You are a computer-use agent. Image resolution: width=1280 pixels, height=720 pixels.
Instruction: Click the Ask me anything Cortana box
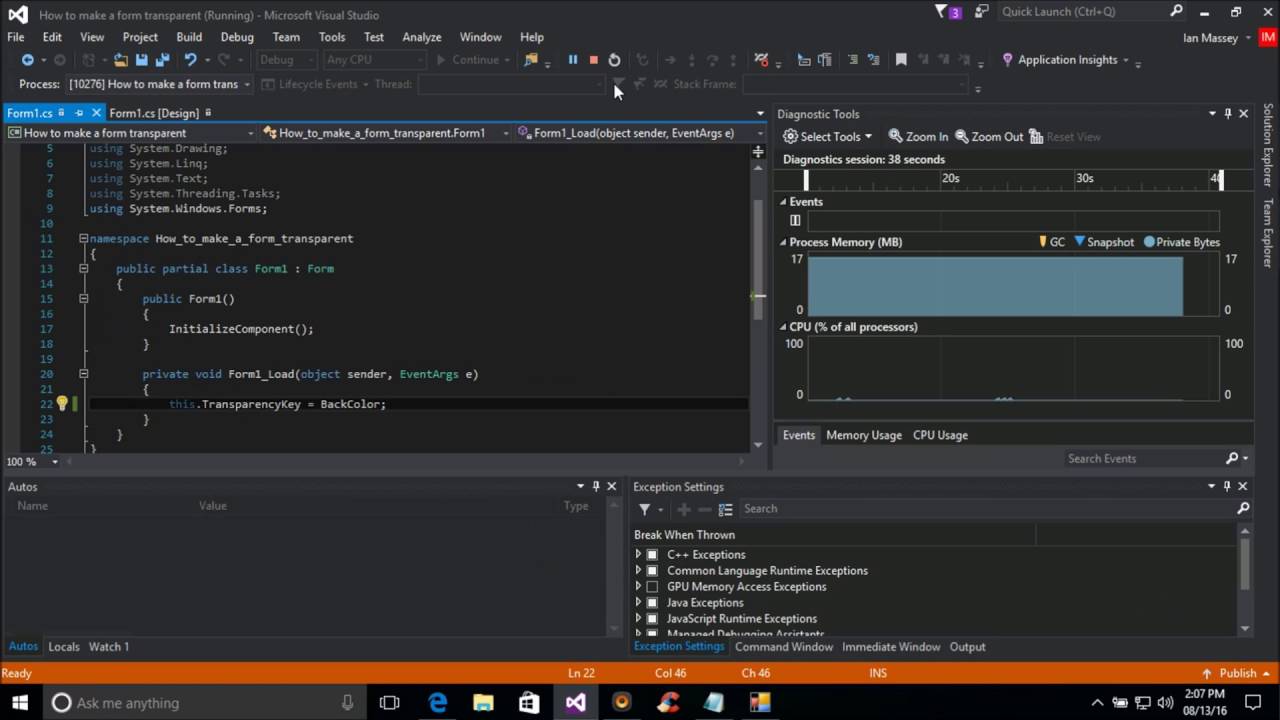tap(204, 703)
